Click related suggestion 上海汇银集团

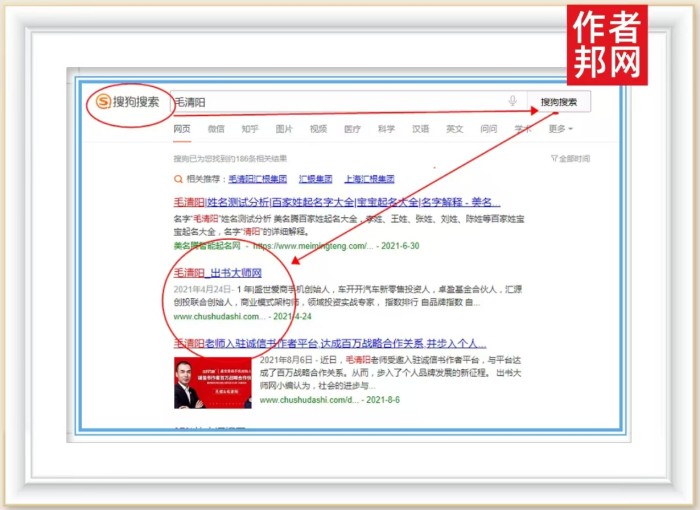click(369, 180)
